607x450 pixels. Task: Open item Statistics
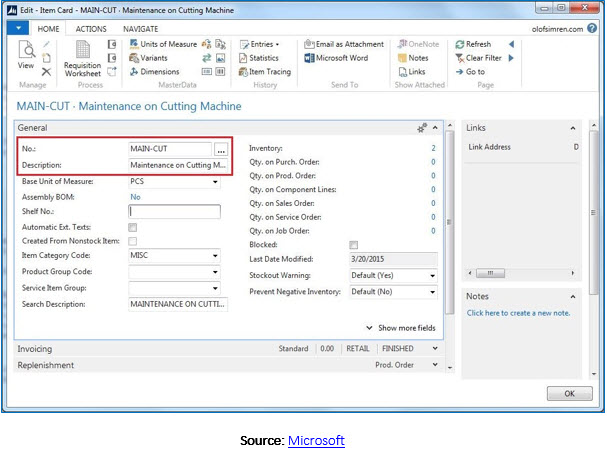point(259,58)
